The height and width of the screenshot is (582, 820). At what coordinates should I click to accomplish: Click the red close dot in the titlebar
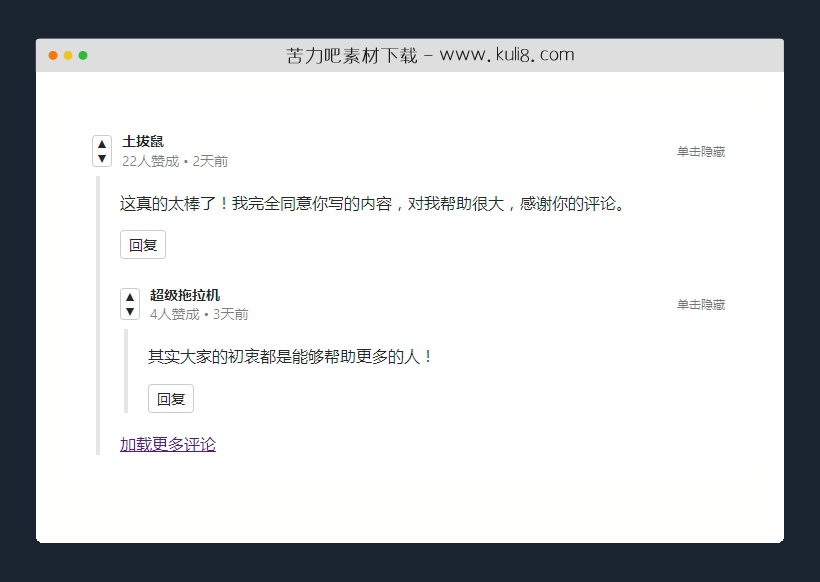coord(52,56)
